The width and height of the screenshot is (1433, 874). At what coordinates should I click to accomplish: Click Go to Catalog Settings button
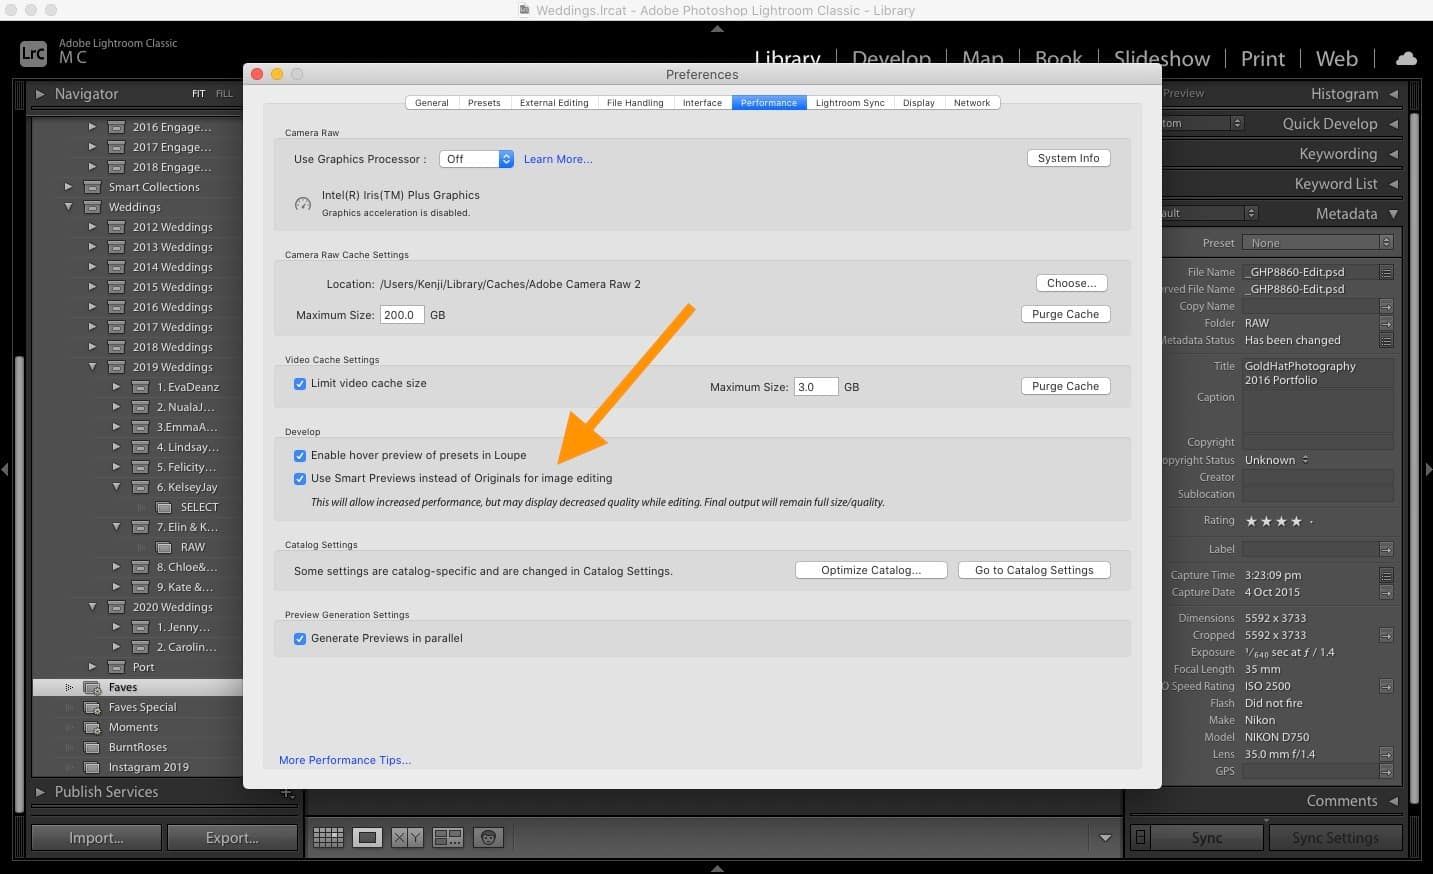coord(1034,570)
